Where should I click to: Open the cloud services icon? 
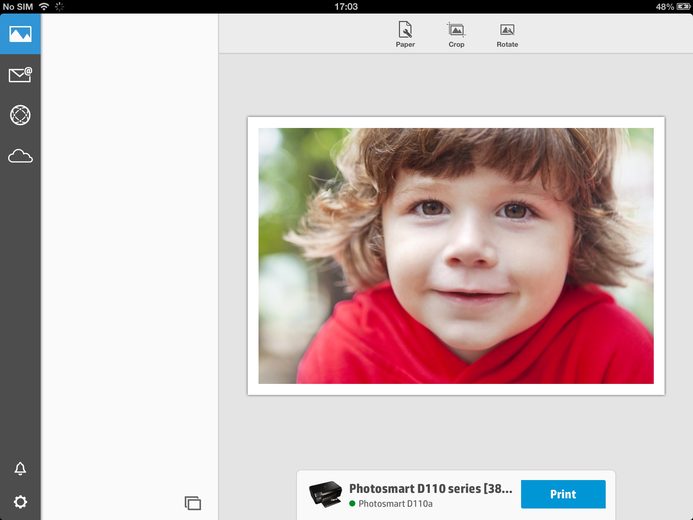click(x=20, y=156)
